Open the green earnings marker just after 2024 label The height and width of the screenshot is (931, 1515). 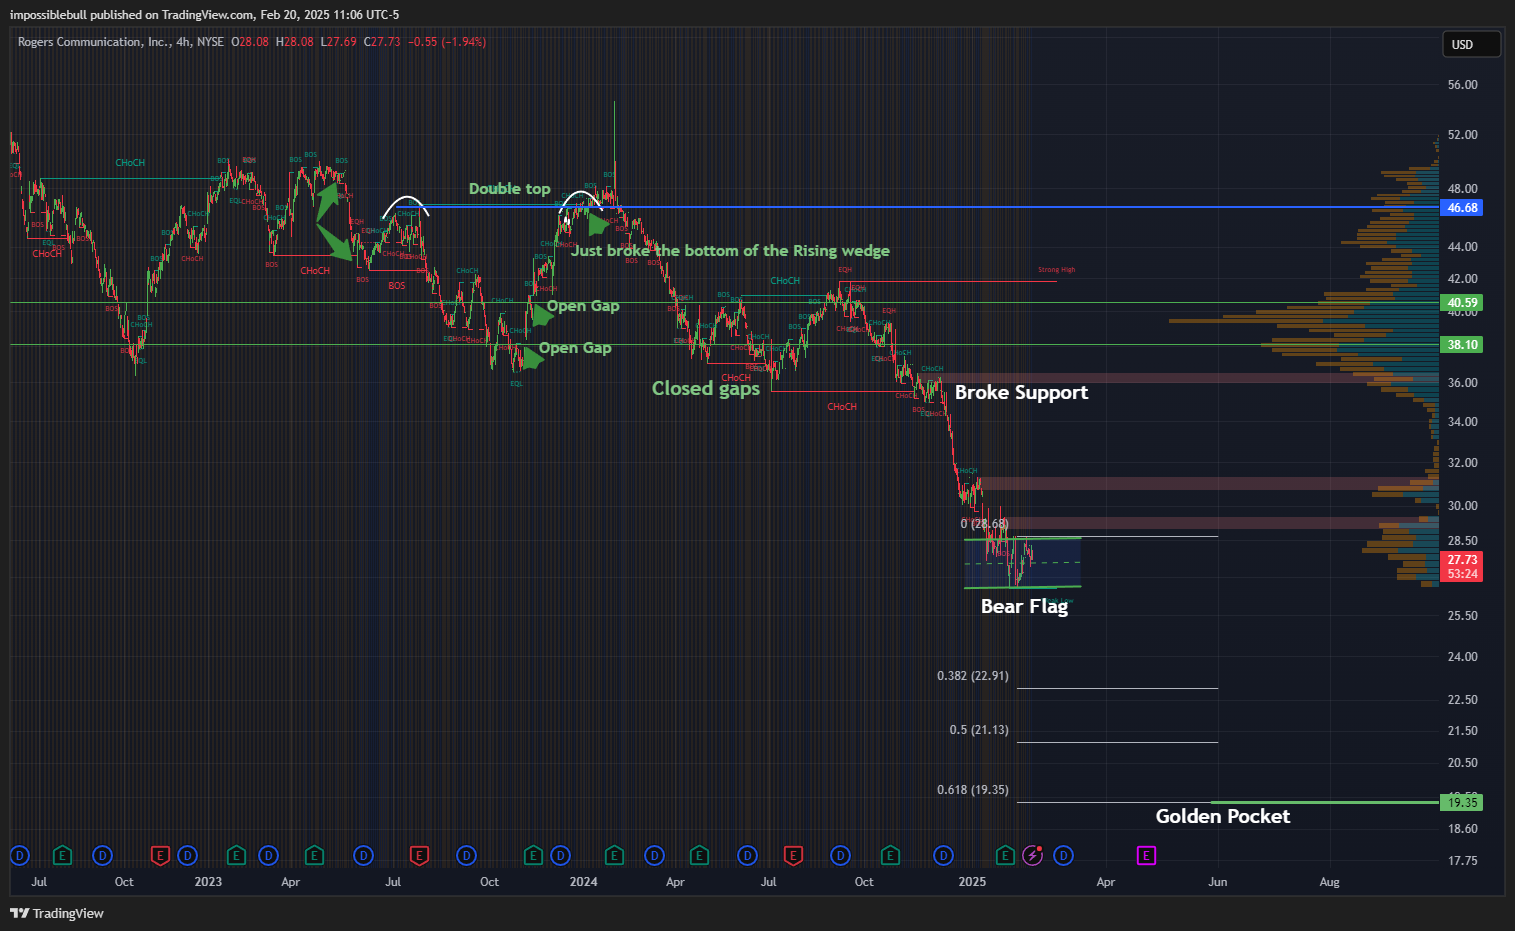point(614,855)
